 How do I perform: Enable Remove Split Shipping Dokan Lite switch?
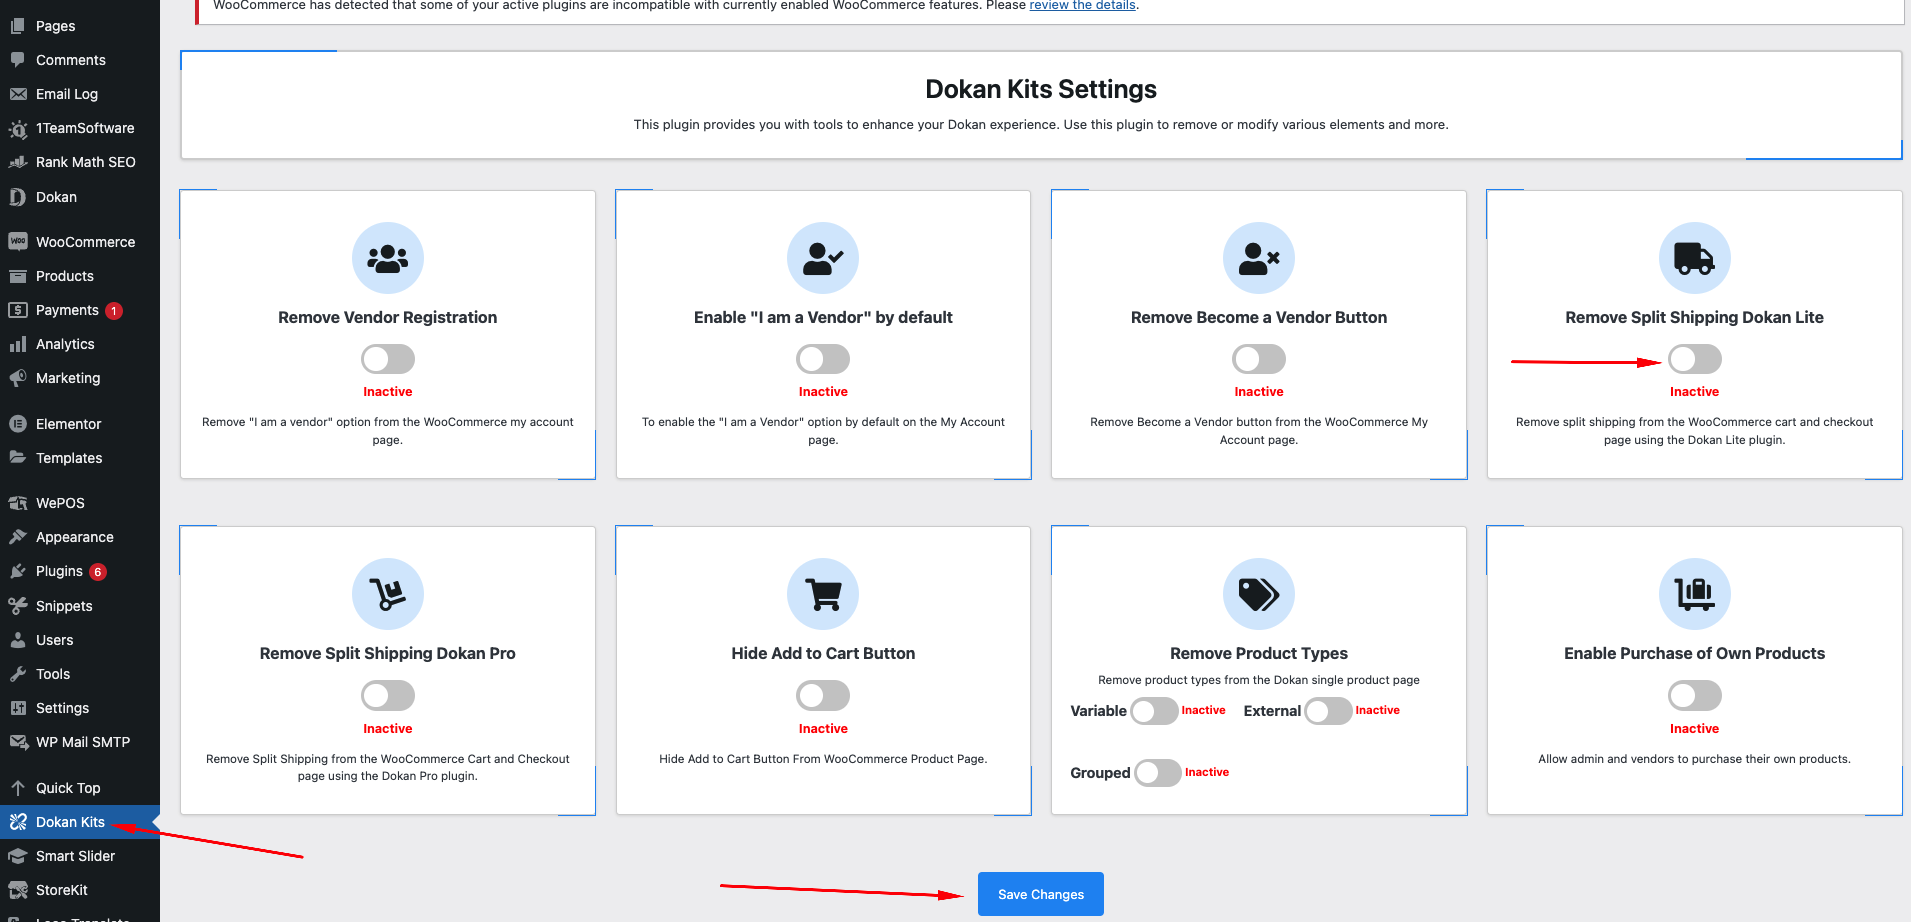tap(1695, 359)
